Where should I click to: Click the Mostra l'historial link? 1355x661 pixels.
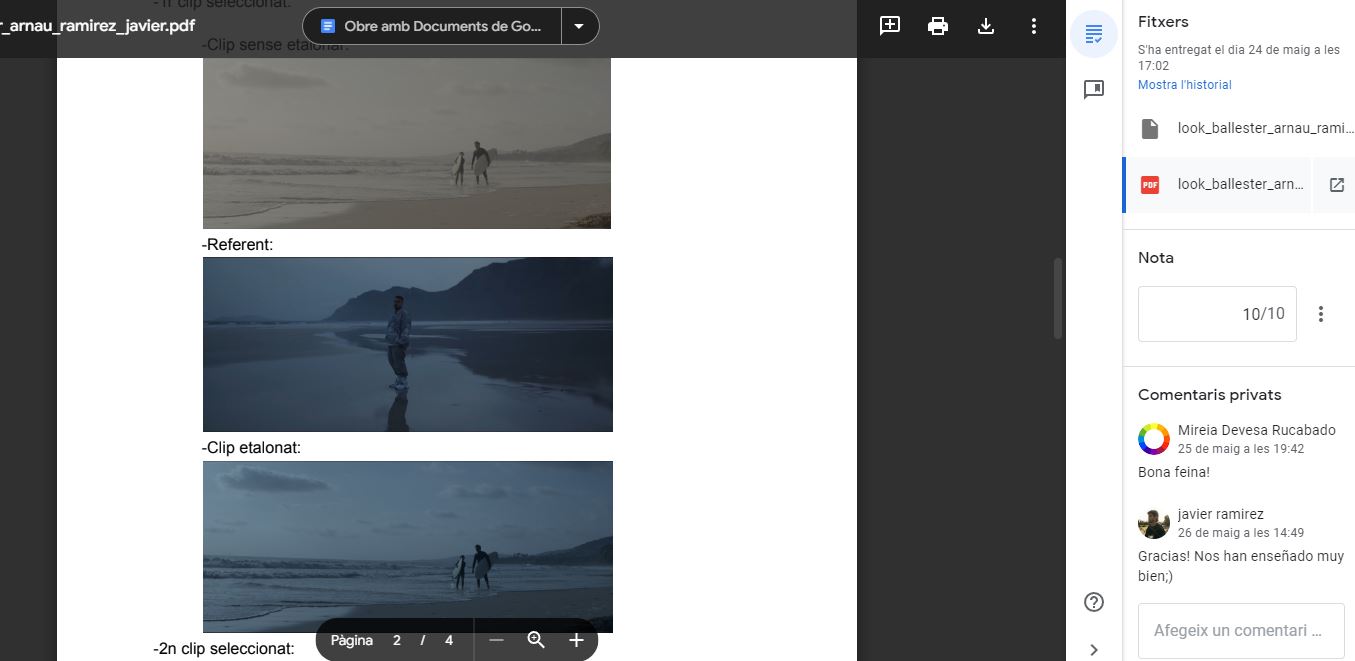(1184, 85)
